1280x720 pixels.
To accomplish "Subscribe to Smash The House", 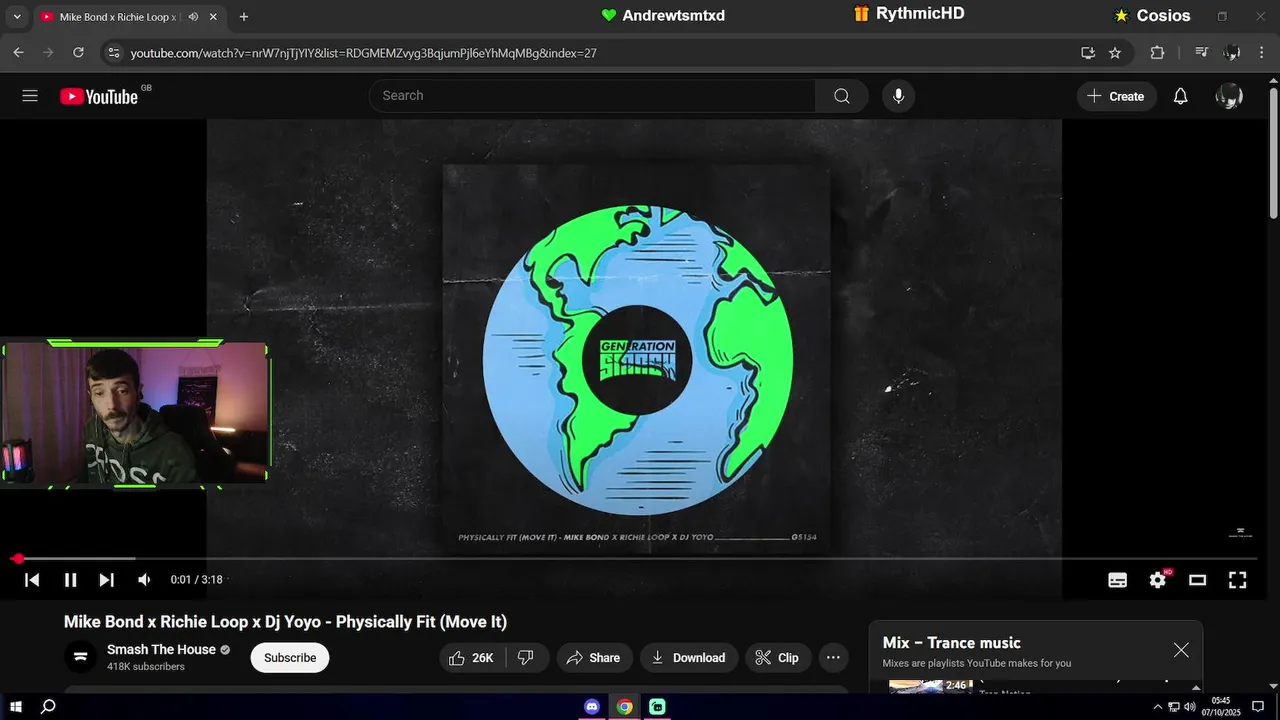I will (290, 658).
